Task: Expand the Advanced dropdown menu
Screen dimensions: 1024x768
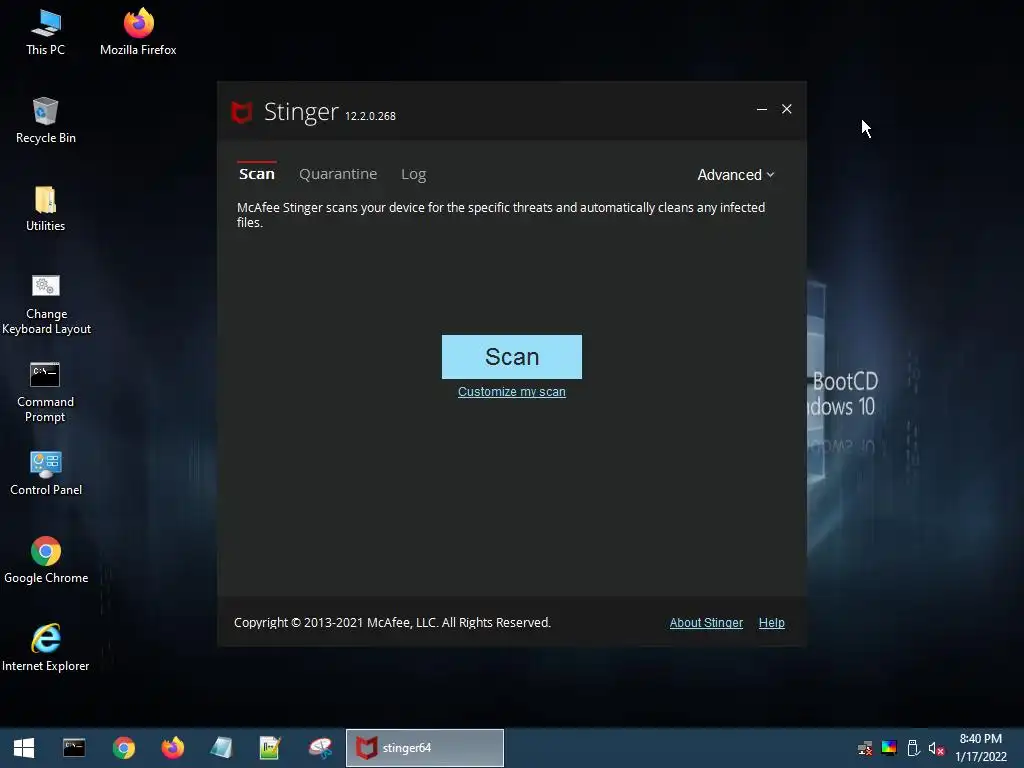Action: 735,174
